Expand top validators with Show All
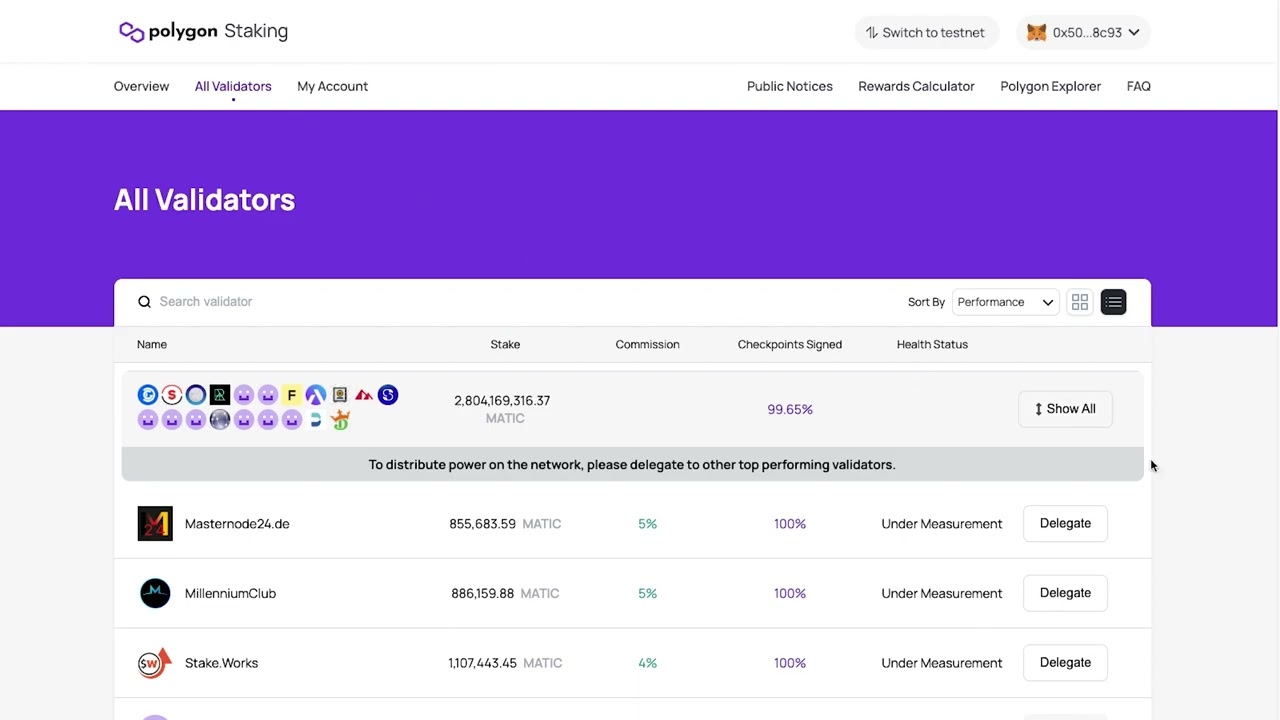 (1065, 409)
